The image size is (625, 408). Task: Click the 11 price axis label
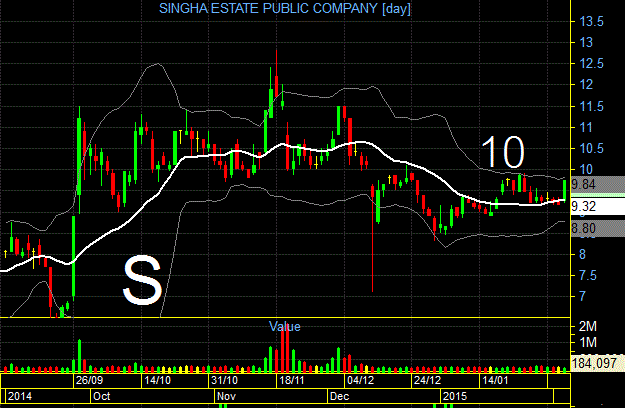click(x=586, y=128)
